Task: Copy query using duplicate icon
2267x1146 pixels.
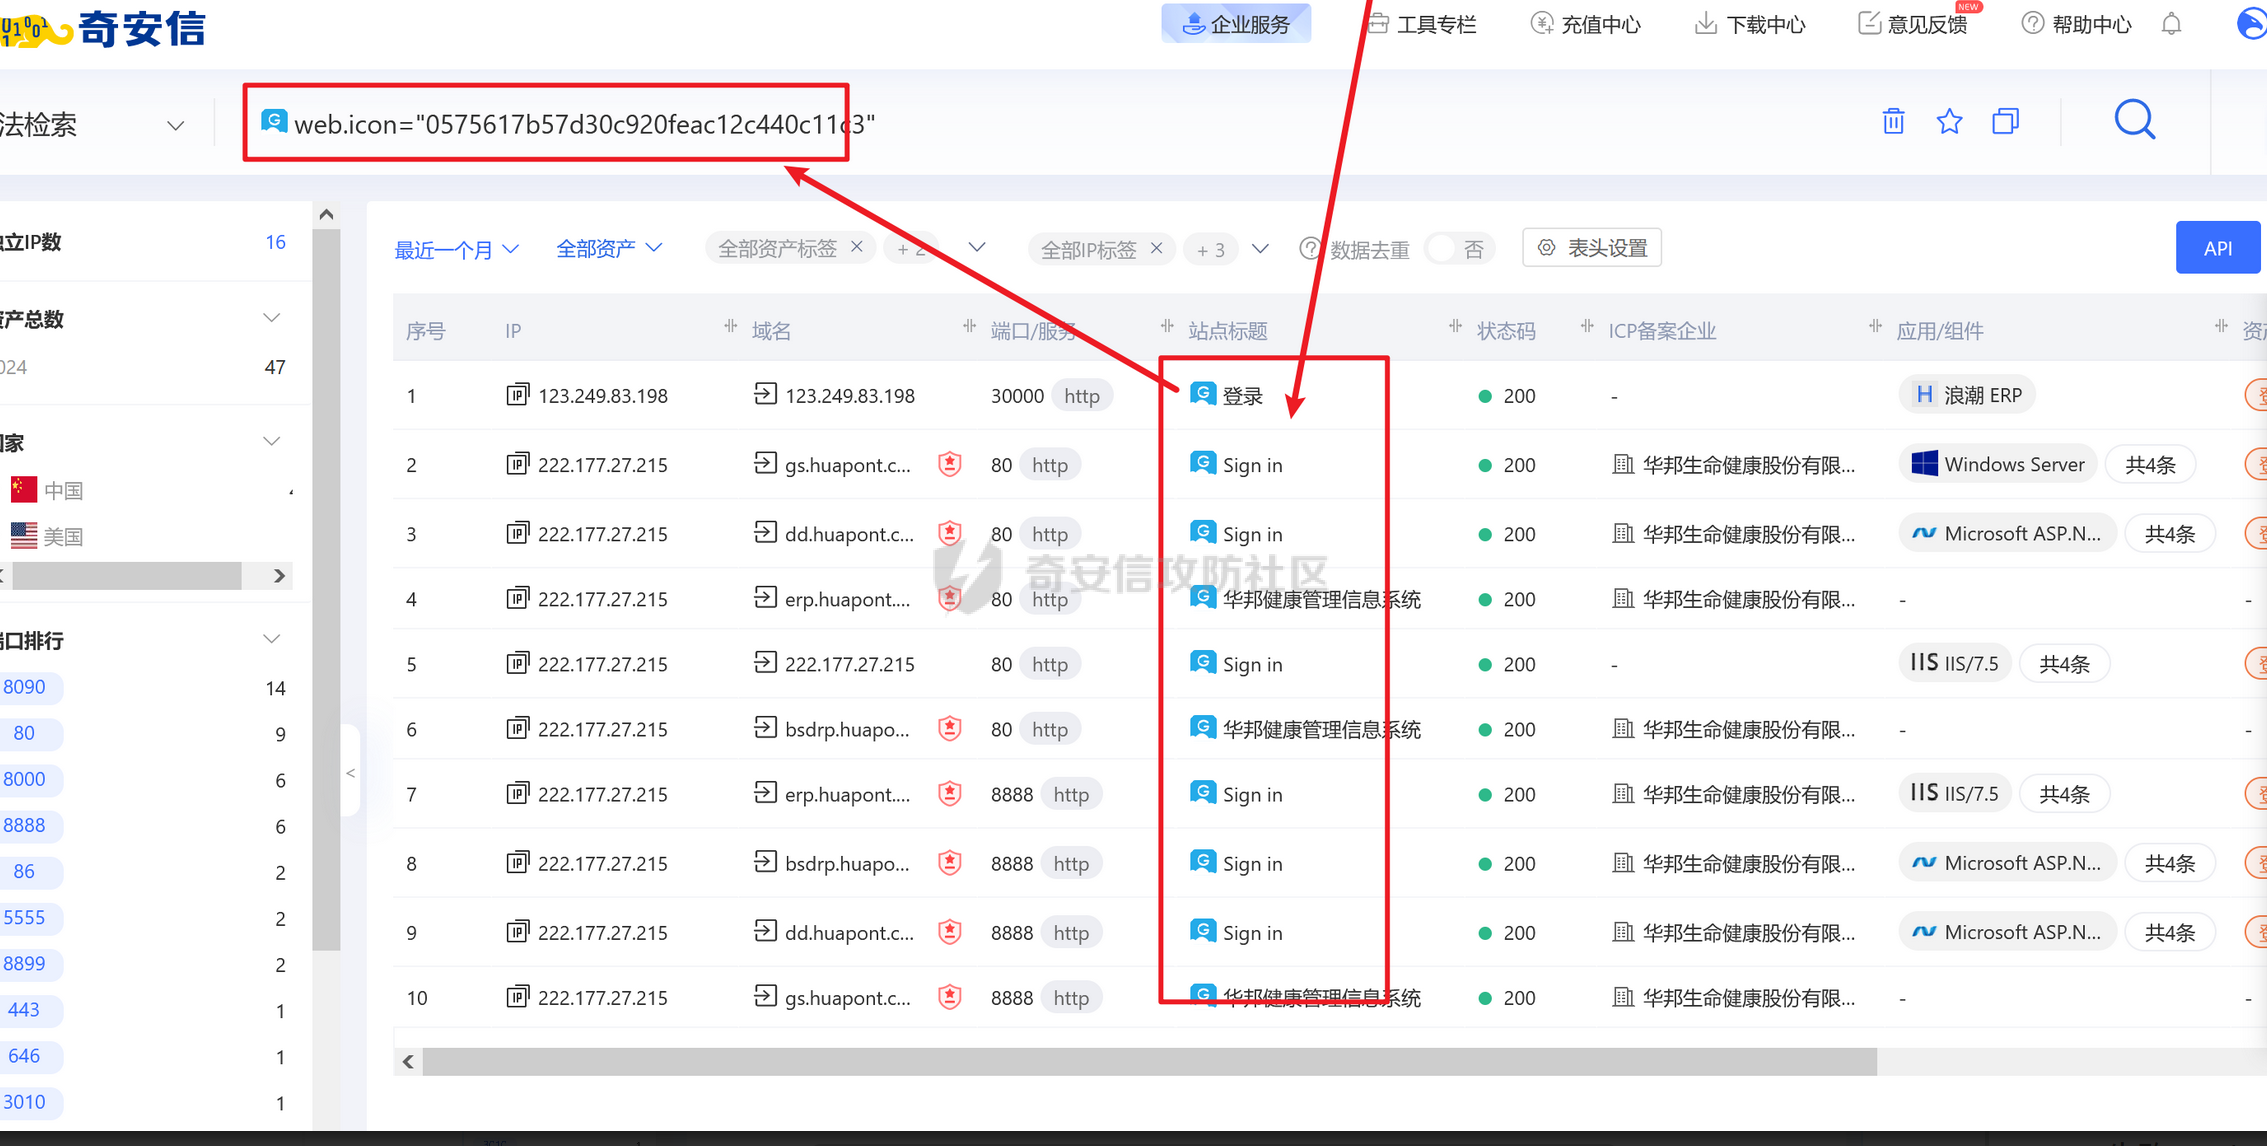Action: click(2005, 121)
